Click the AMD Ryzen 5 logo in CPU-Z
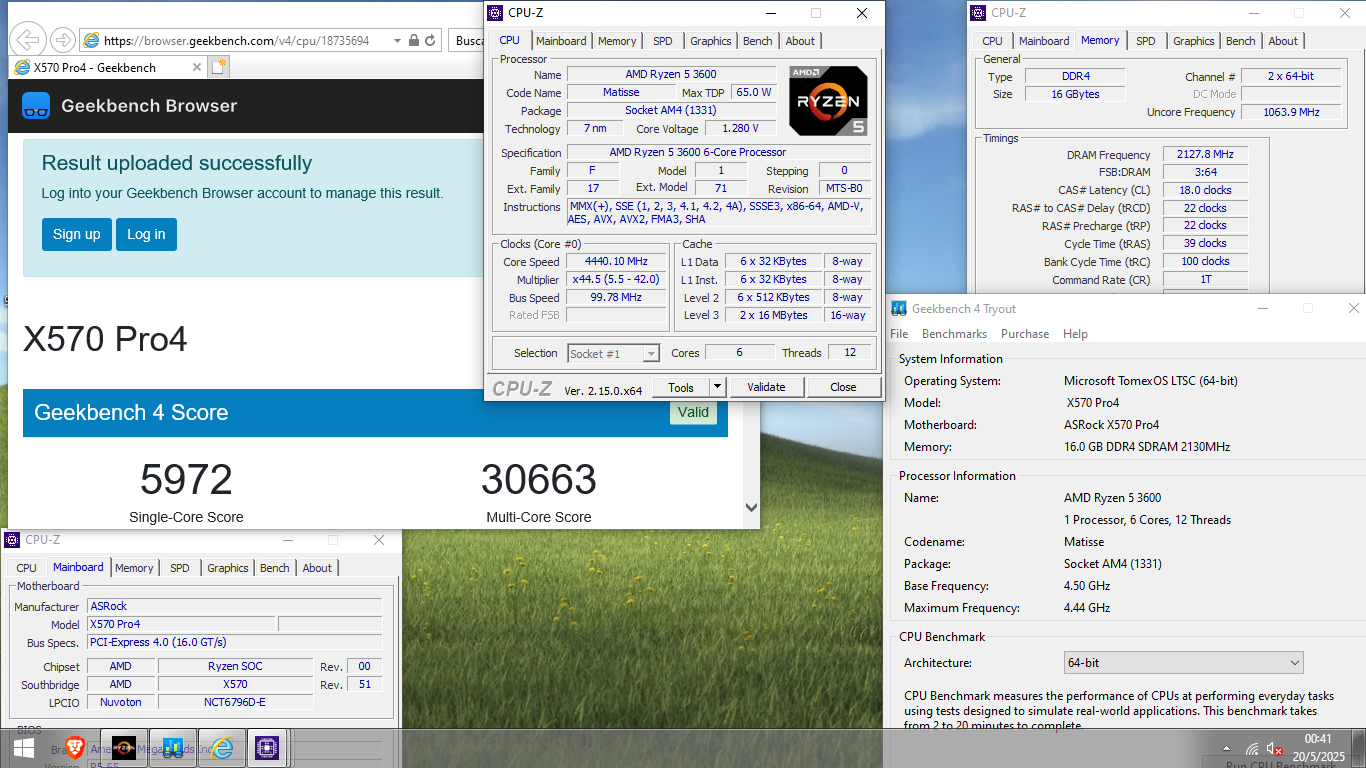Image resolution: width=1366 pixels, height=768 pixels. tap(828, 101)
